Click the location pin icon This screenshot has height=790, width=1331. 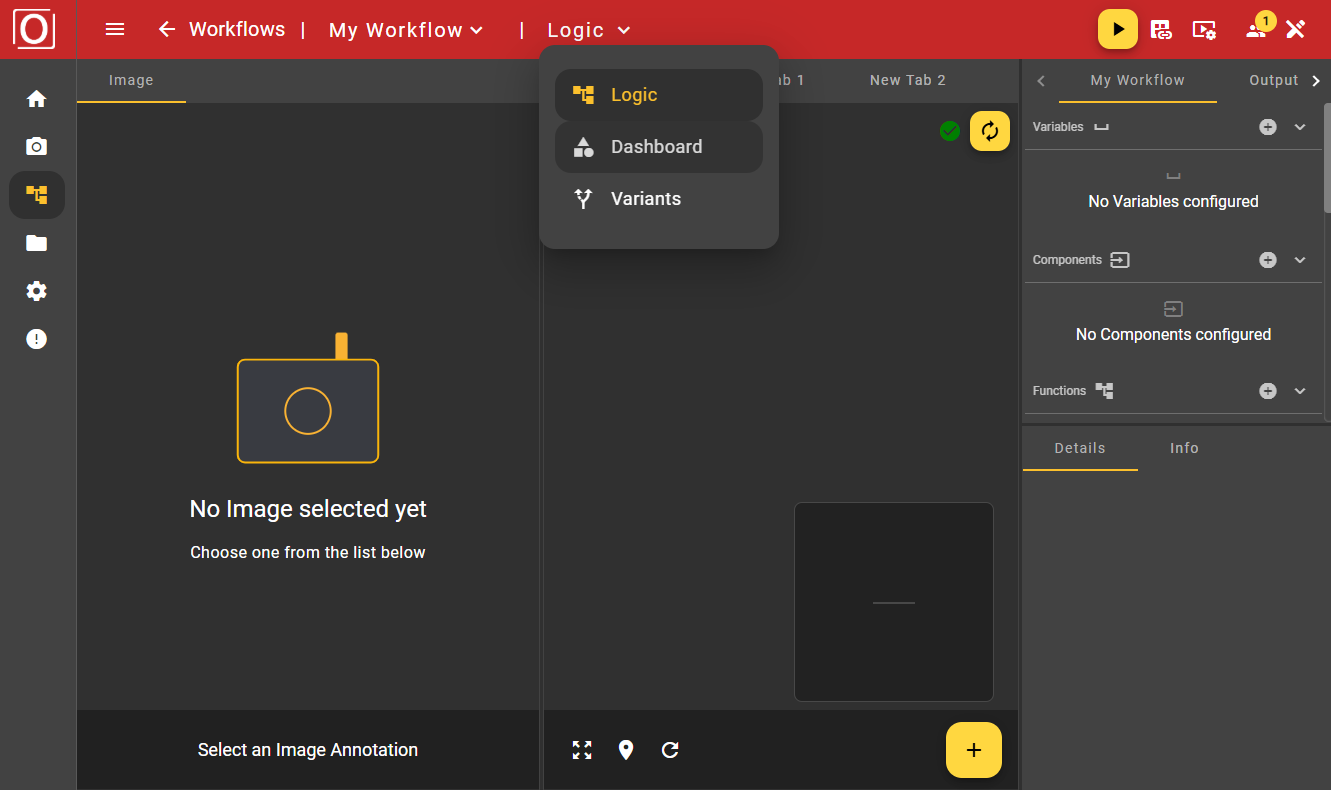pos(626,750)
